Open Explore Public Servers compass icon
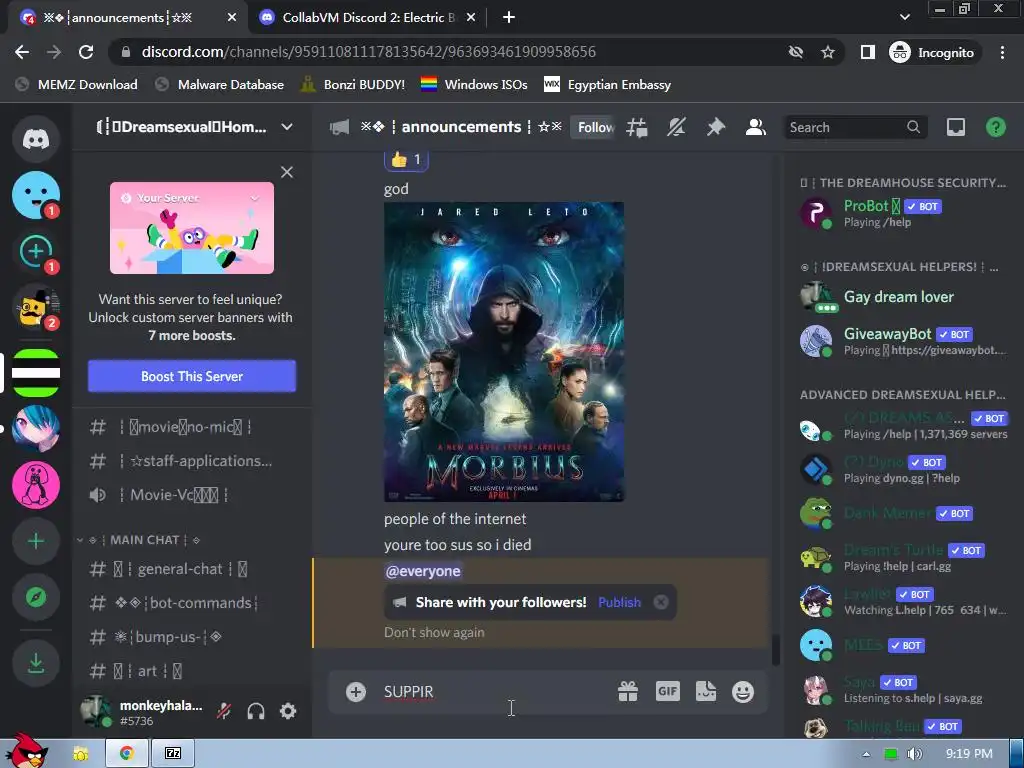Viewport: 1024px width, 768px height. pos(36,597)
